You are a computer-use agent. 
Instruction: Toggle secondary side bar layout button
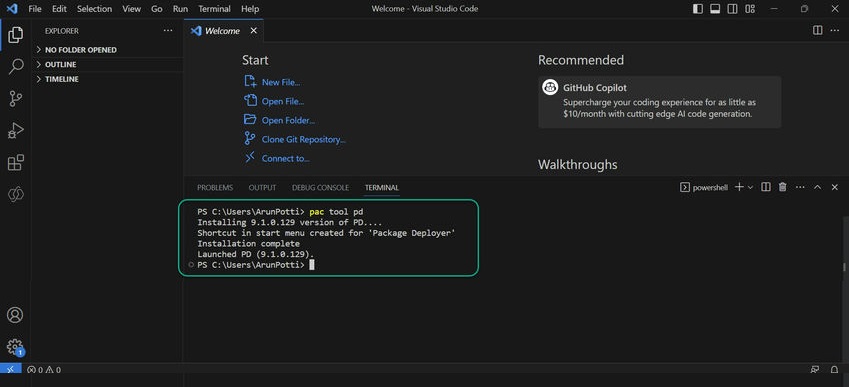pos(732,9)
